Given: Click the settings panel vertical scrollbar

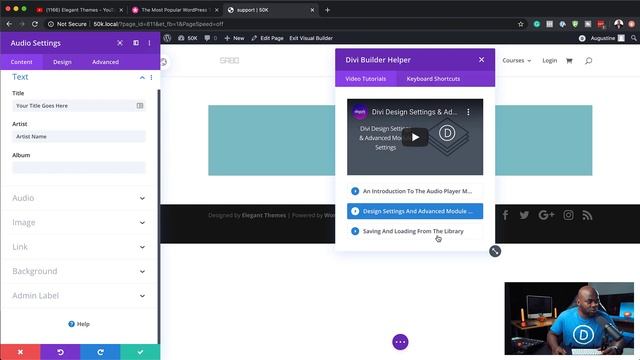Looking at the screenshot, I should click(159, 216).
